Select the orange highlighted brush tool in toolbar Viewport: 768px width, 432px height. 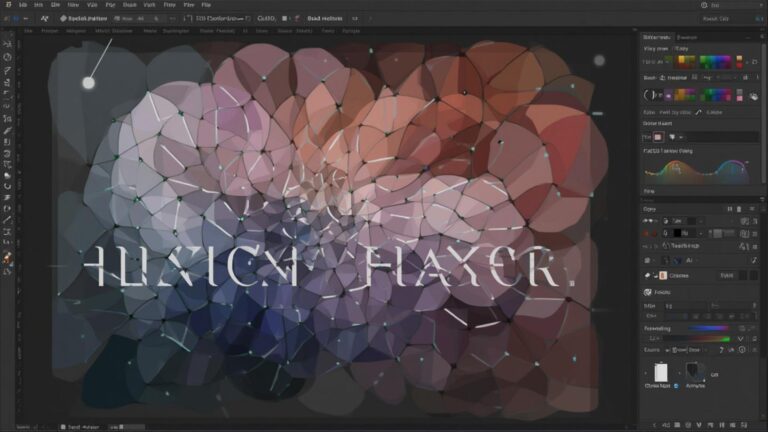tap(7, 258)
